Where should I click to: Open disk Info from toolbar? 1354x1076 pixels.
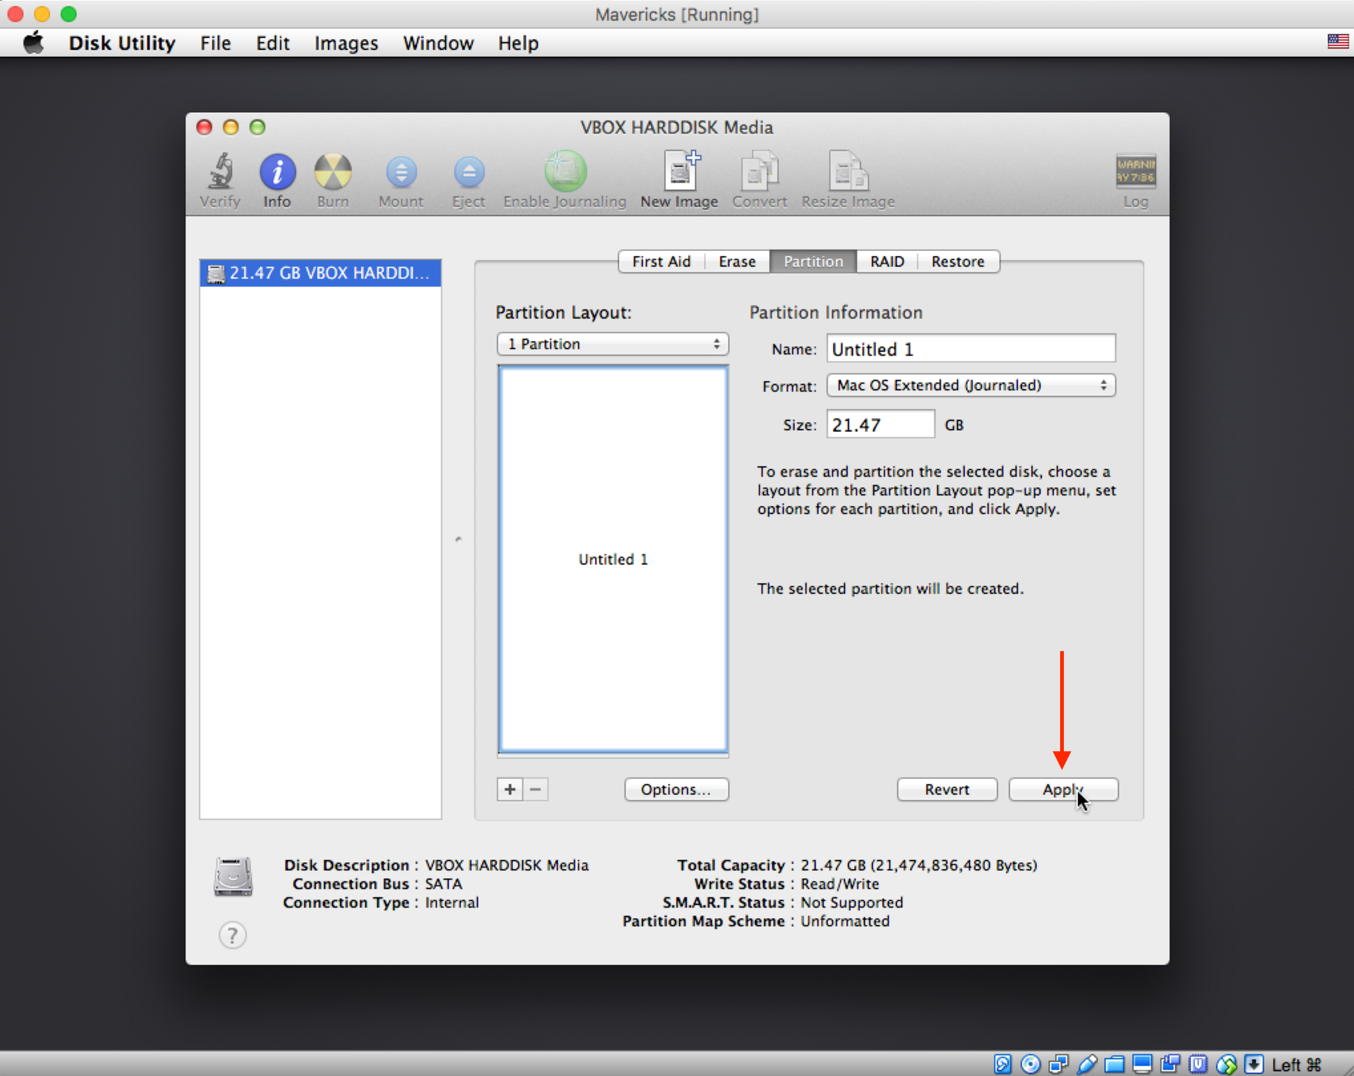(x=277, y=173)
